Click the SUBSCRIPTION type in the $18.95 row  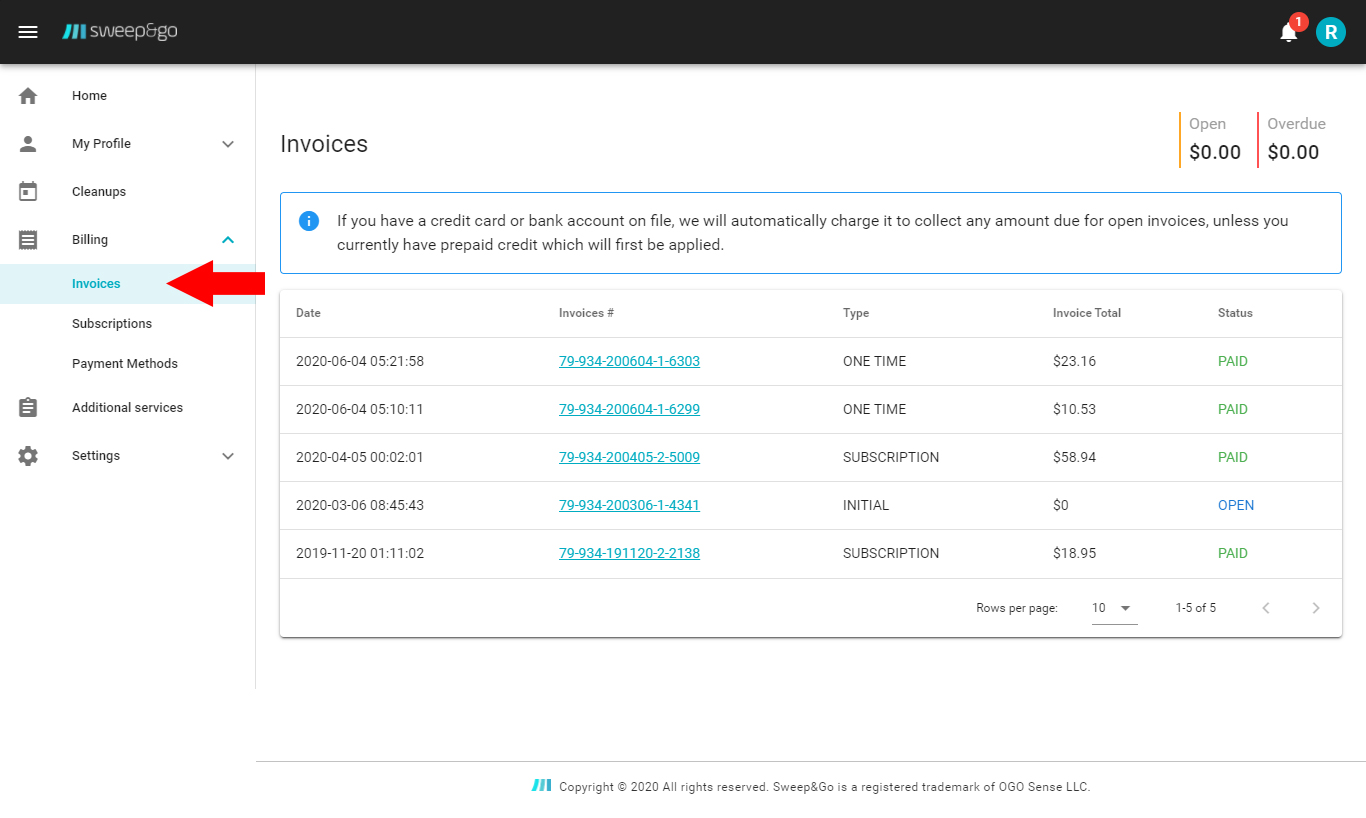tap(891, 553)
